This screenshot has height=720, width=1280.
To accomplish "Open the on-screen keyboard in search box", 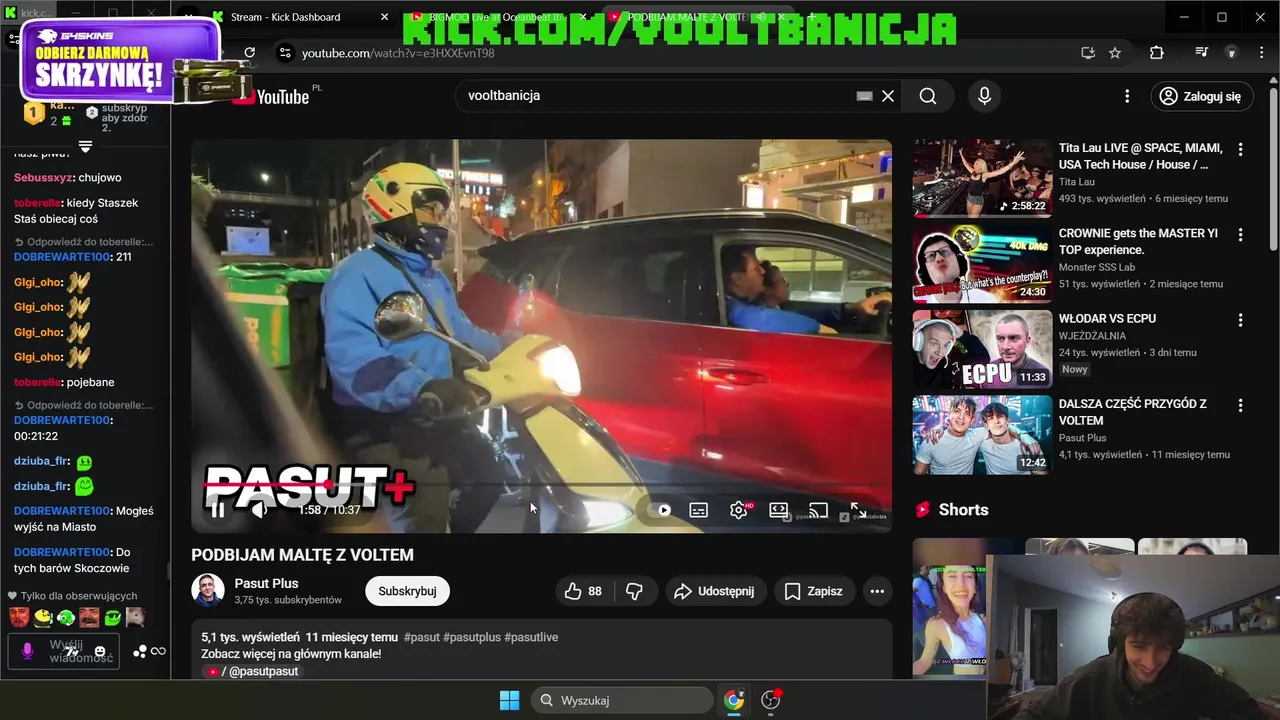I will click(865, 96).
